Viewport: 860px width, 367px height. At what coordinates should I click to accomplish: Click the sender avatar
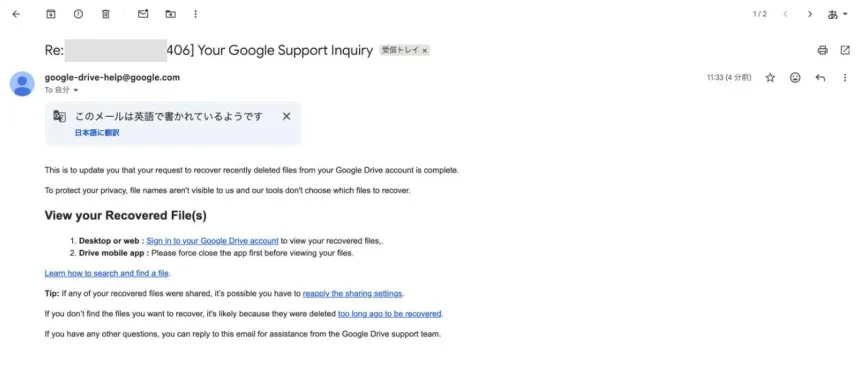pyautogui.click(x=22, y=83)
